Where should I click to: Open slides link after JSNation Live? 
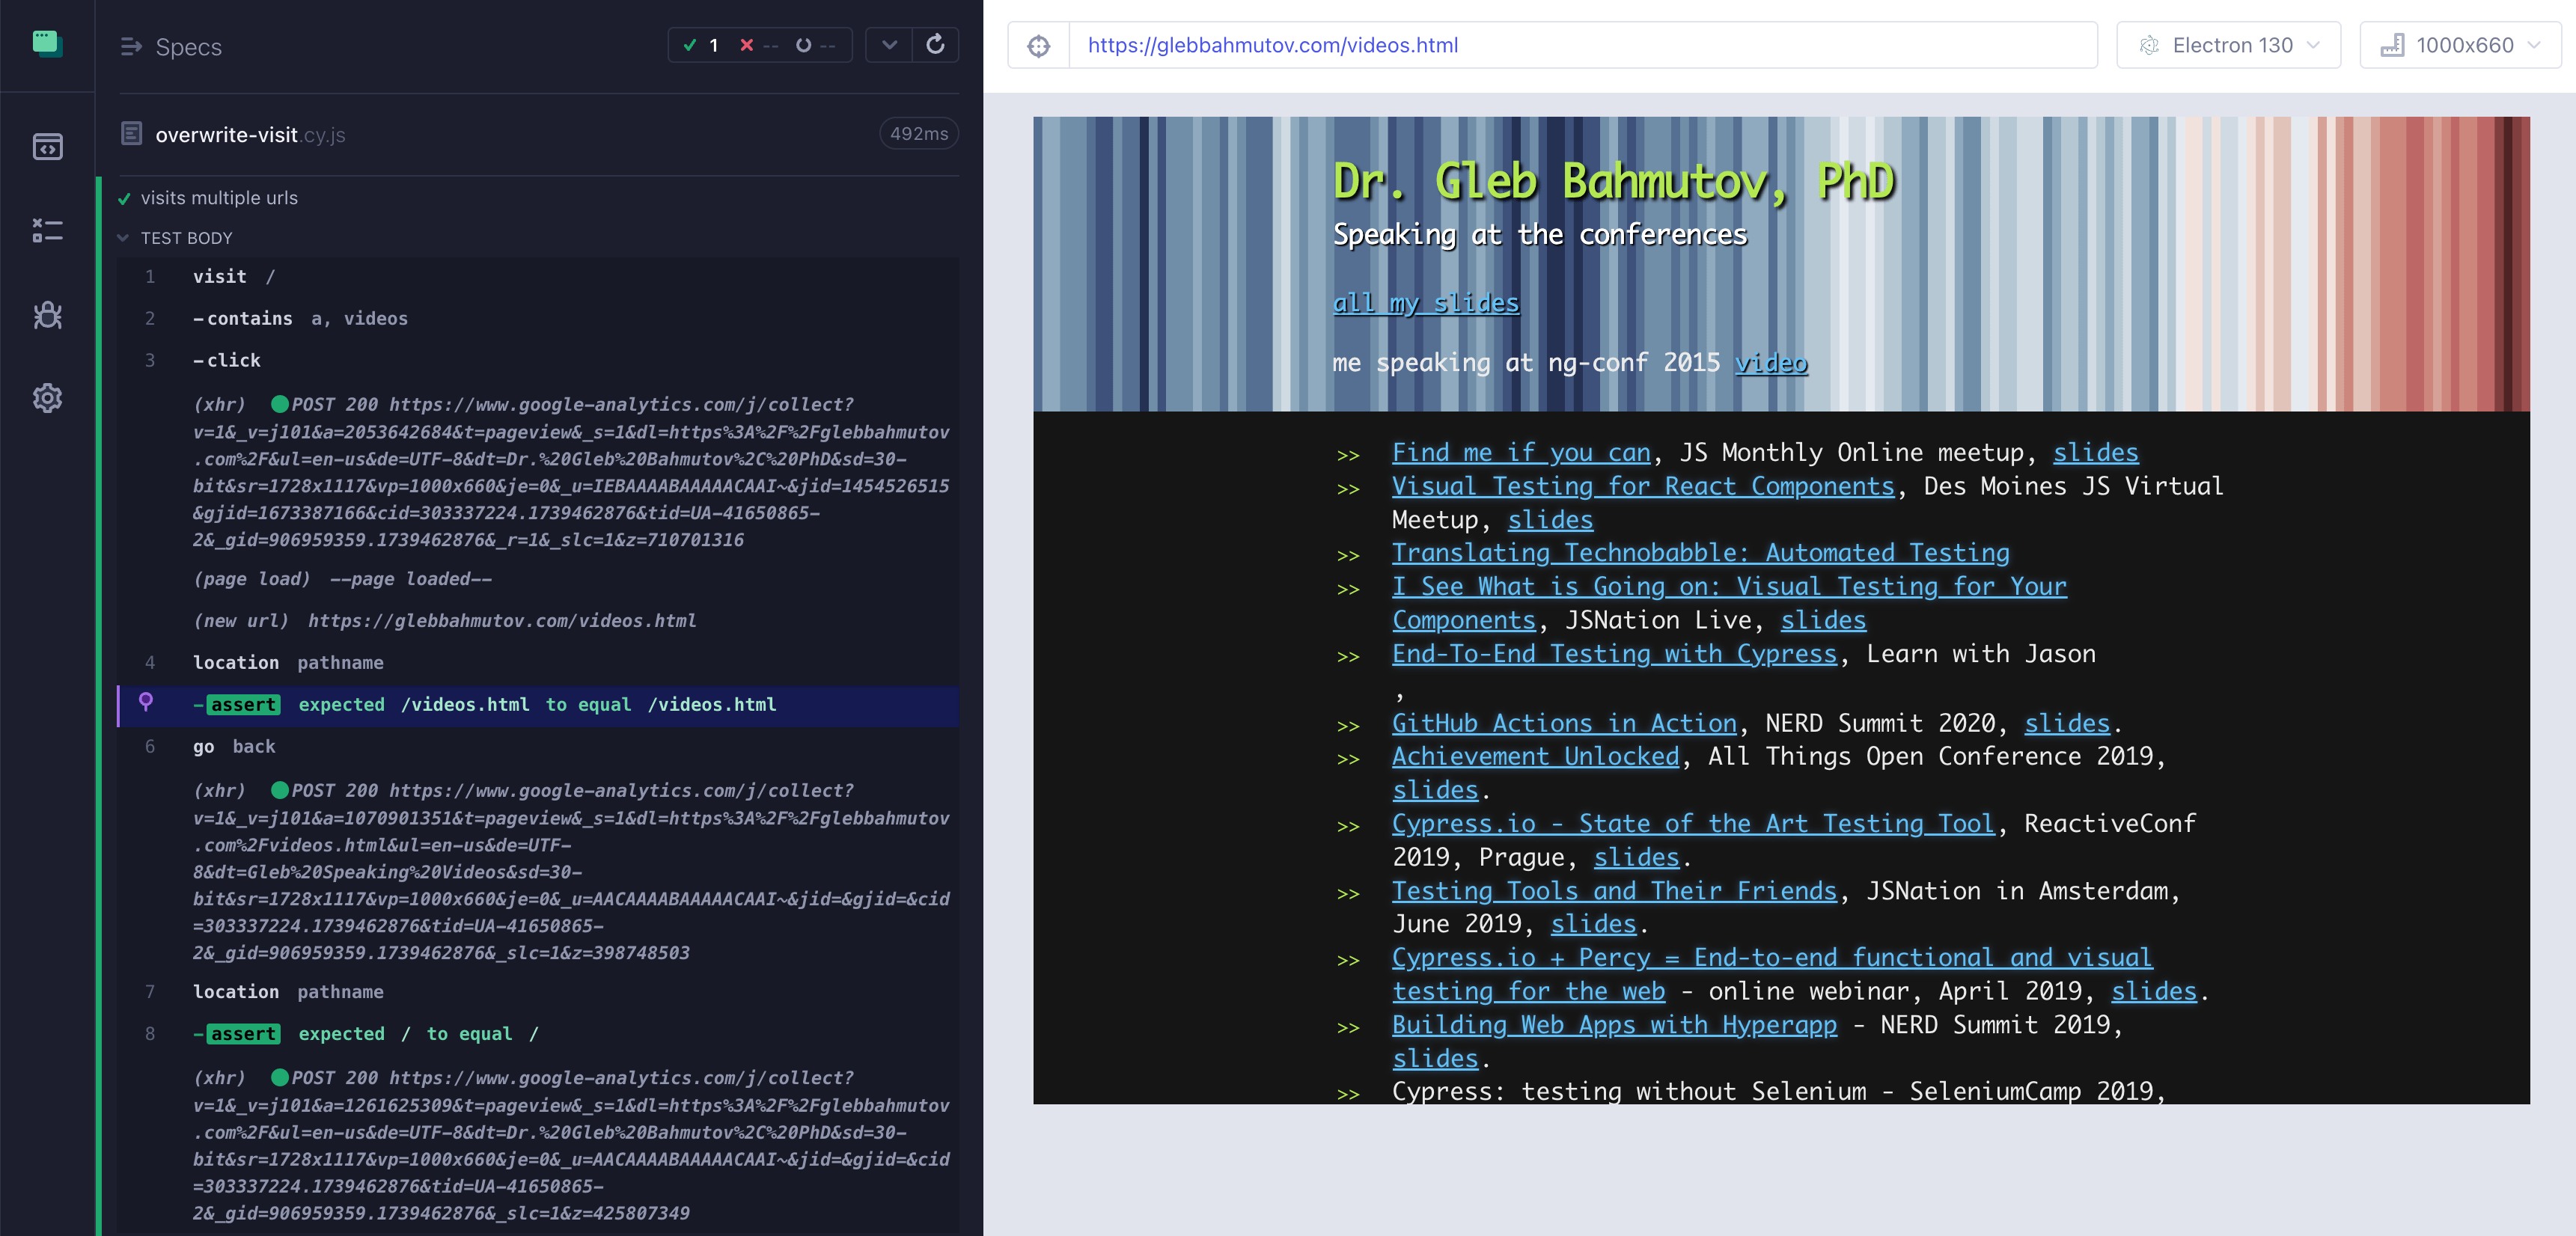[1823, 621]
